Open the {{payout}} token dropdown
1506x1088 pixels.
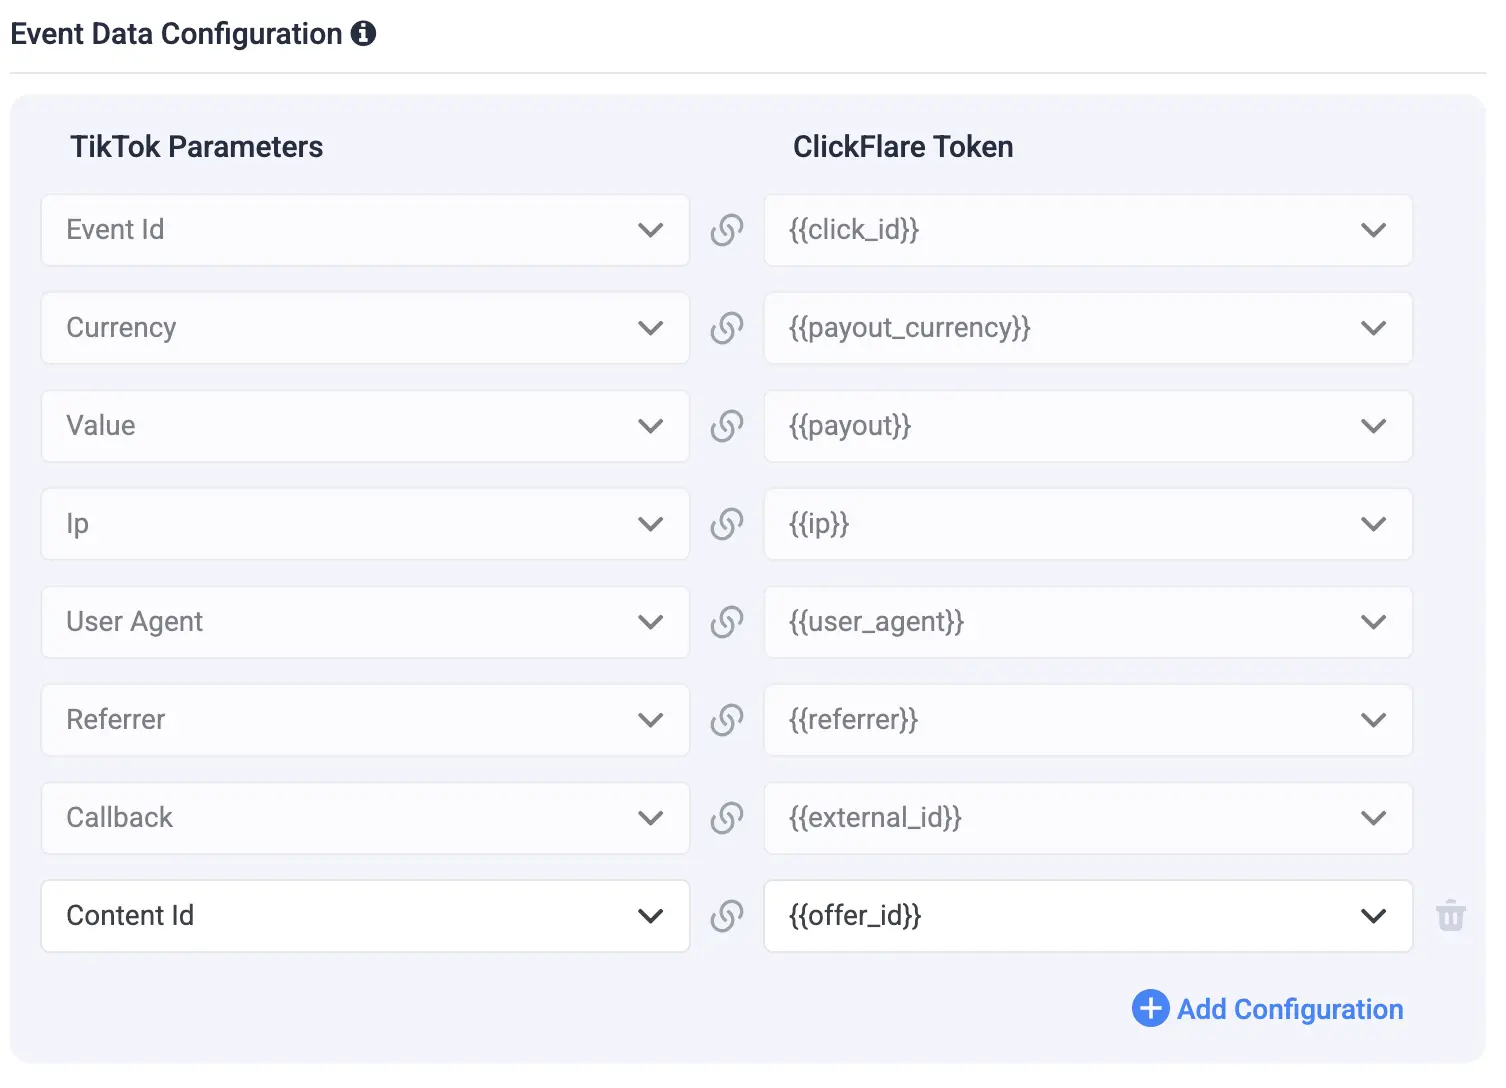[1088, 426]
